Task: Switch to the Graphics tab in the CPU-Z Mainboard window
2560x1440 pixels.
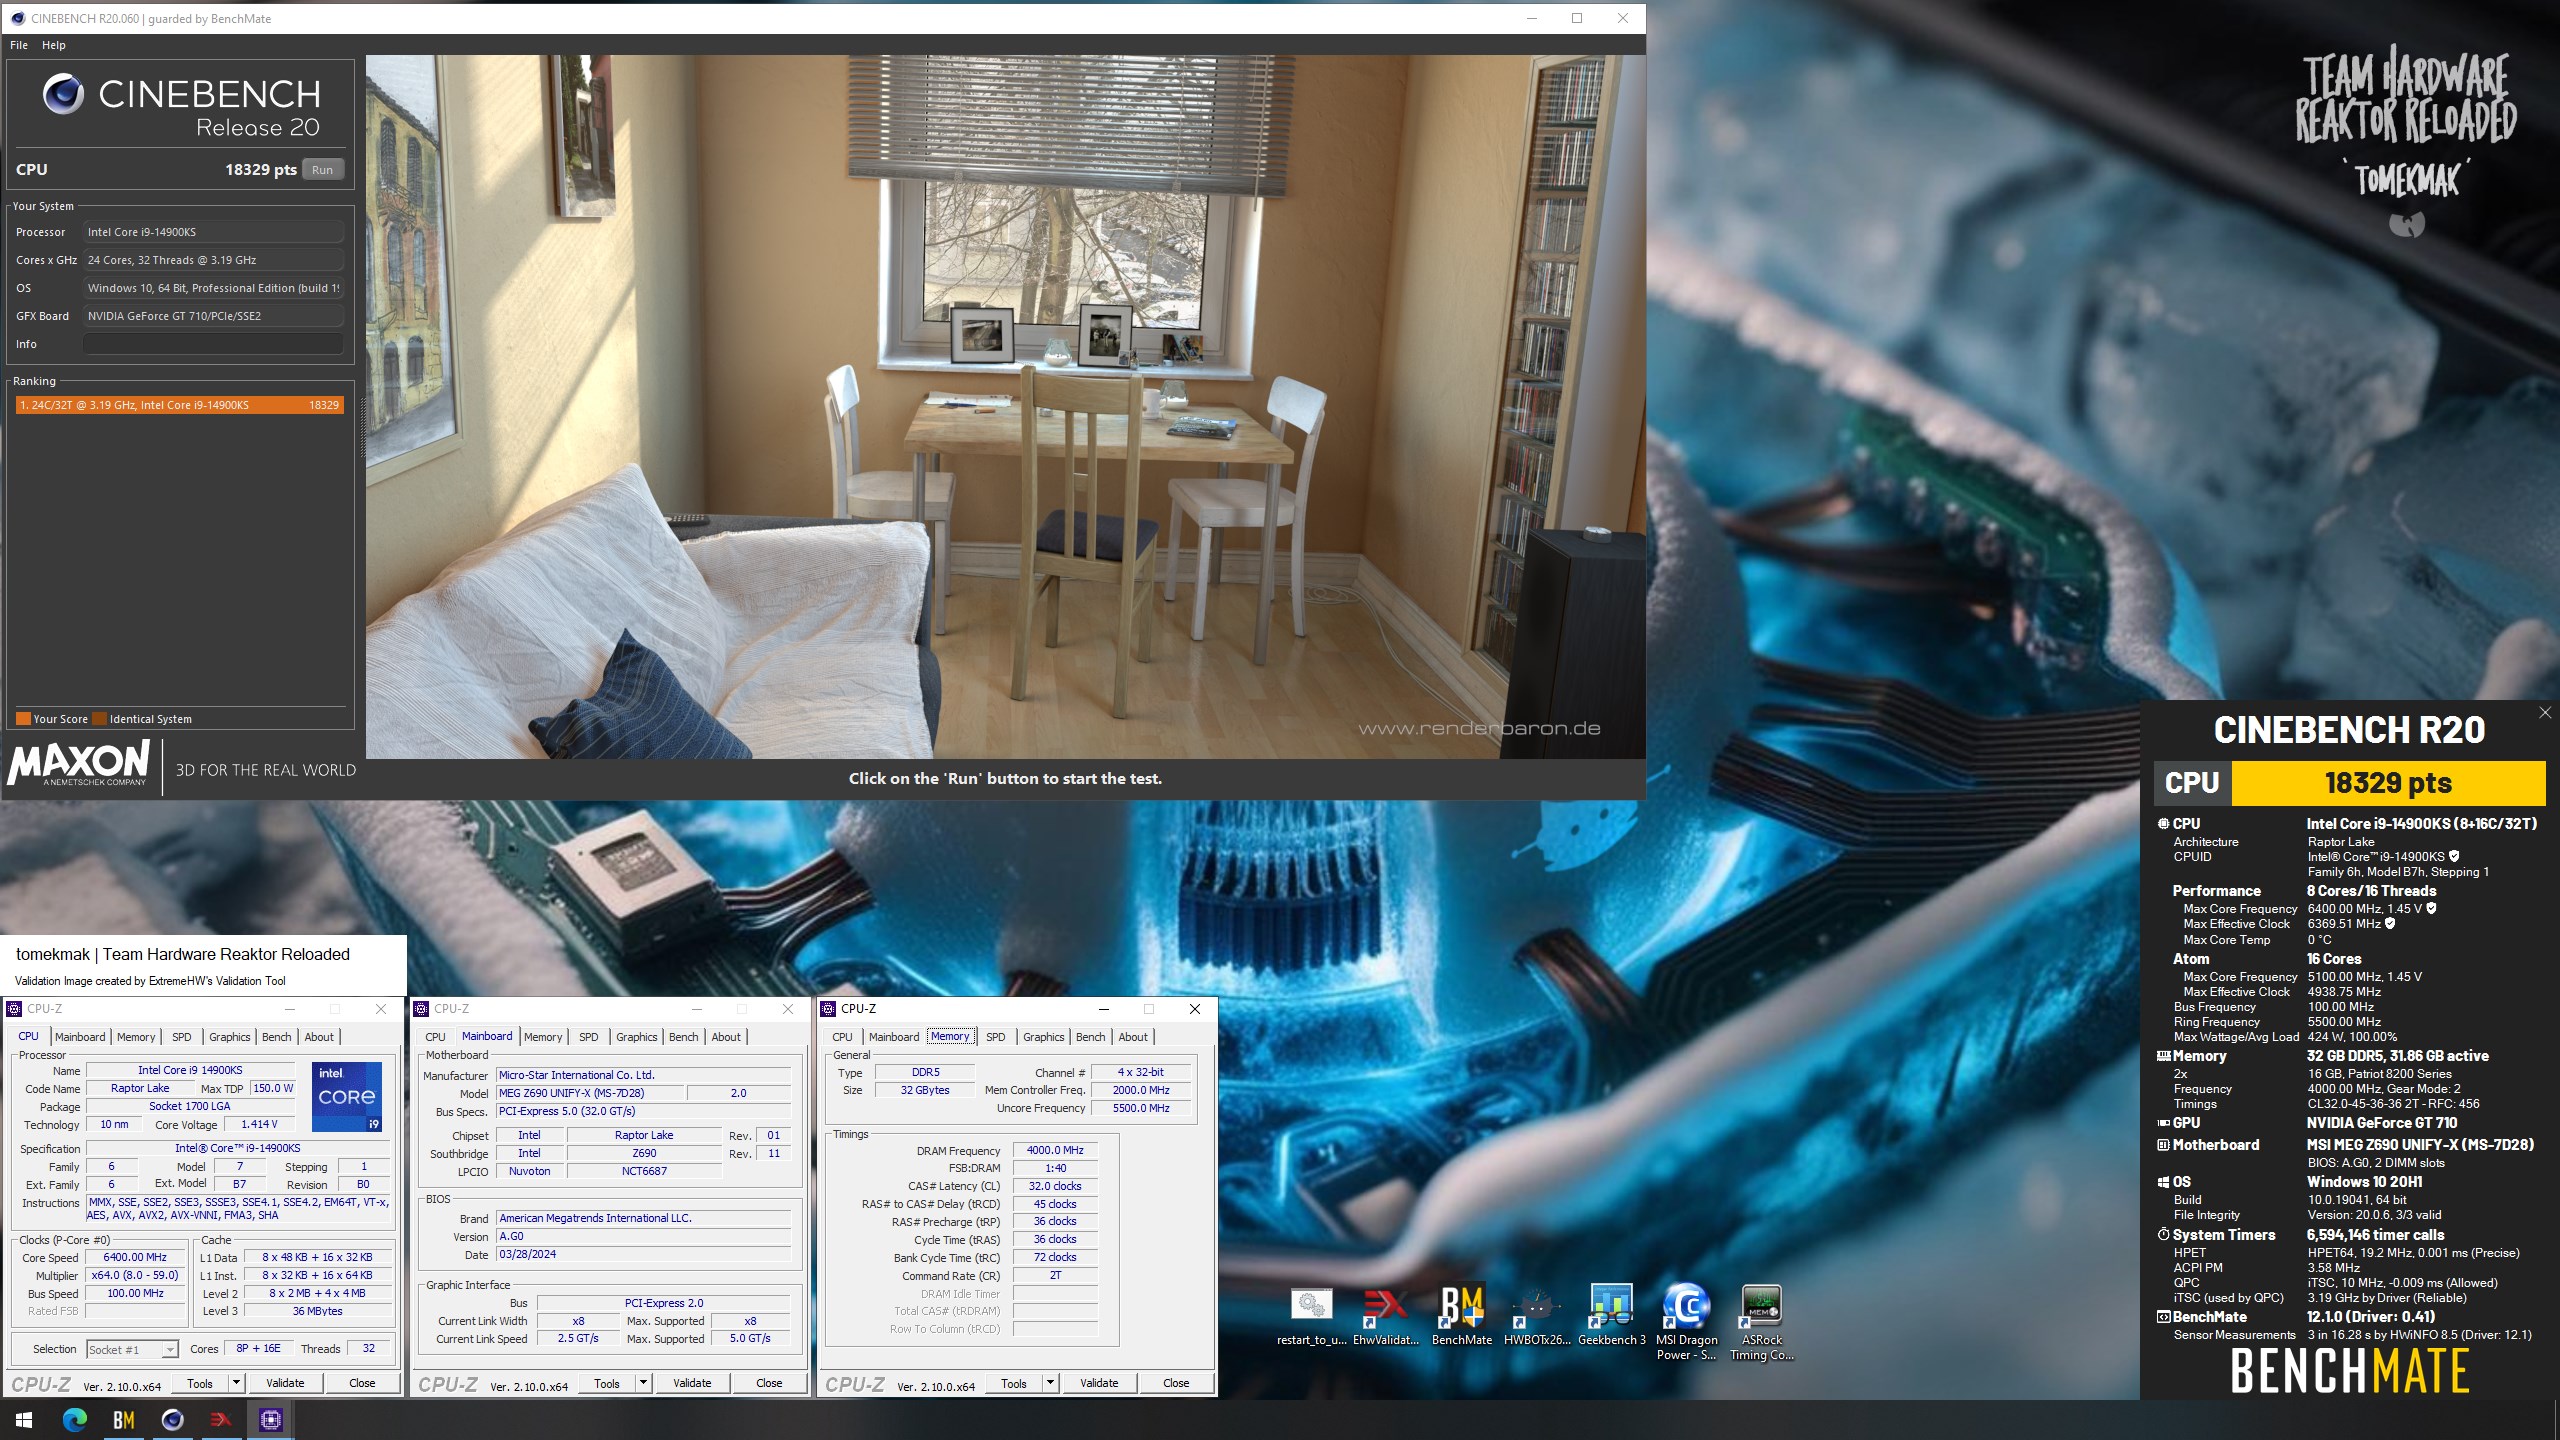Action: (x=636, y=1037)
